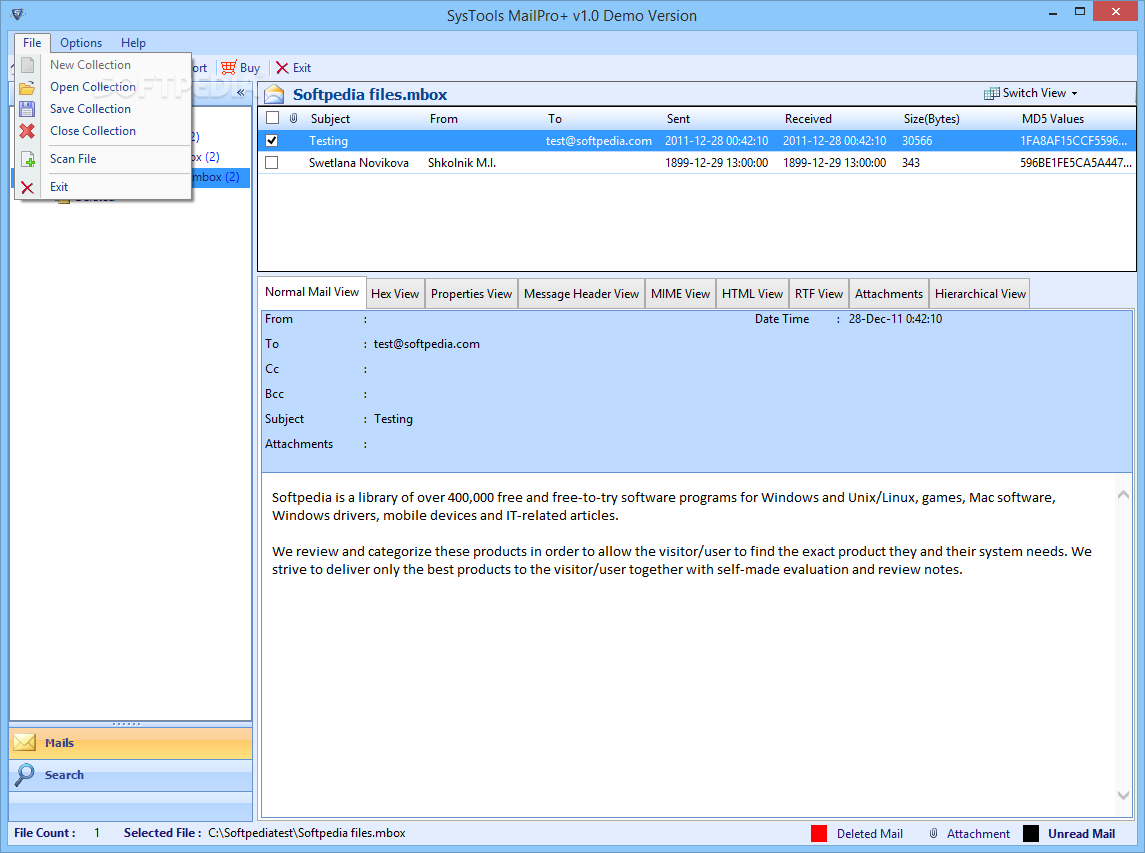Click the Buy toolbar button
Viewport: 1145px width, 853px height.
[240, 68]
